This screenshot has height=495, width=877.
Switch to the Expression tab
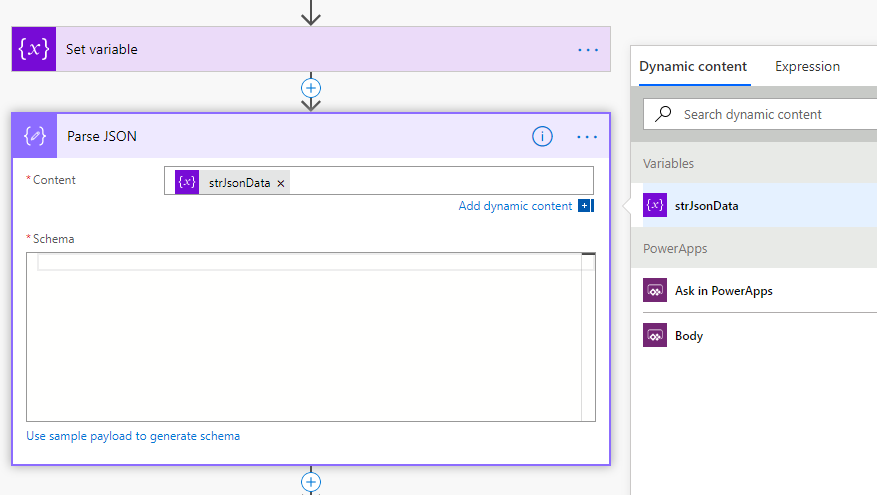[807, 67]
